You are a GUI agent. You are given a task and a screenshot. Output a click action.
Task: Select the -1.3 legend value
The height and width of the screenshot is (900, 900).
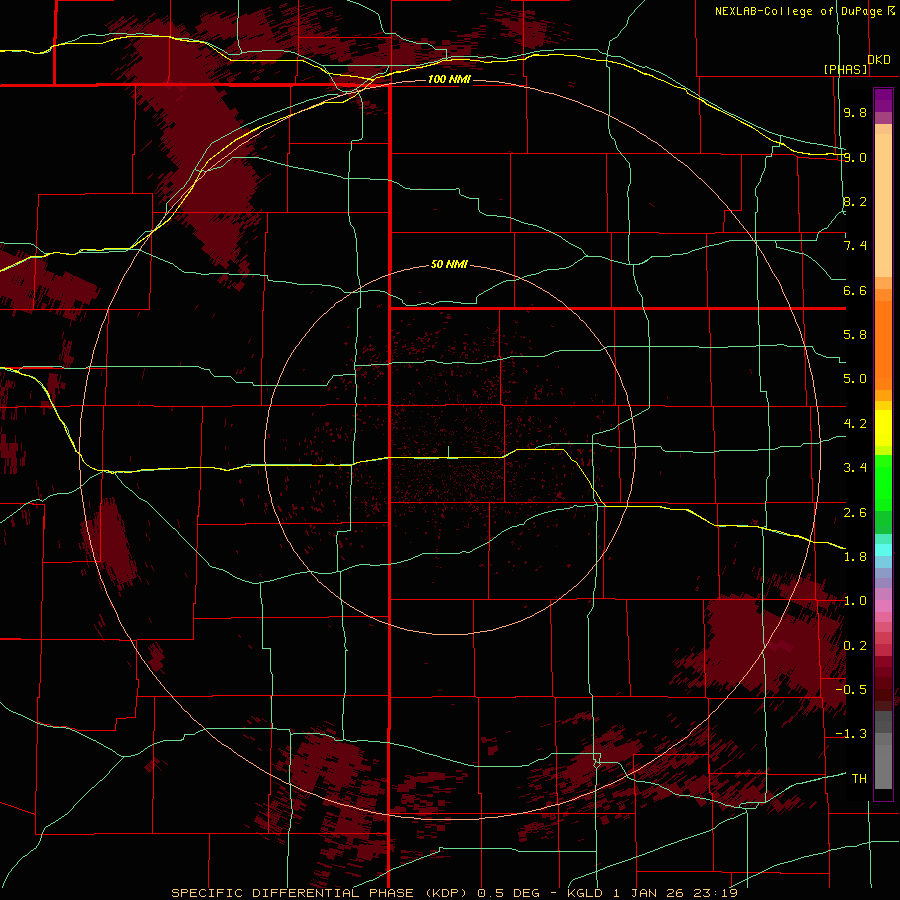click(851, 734)
